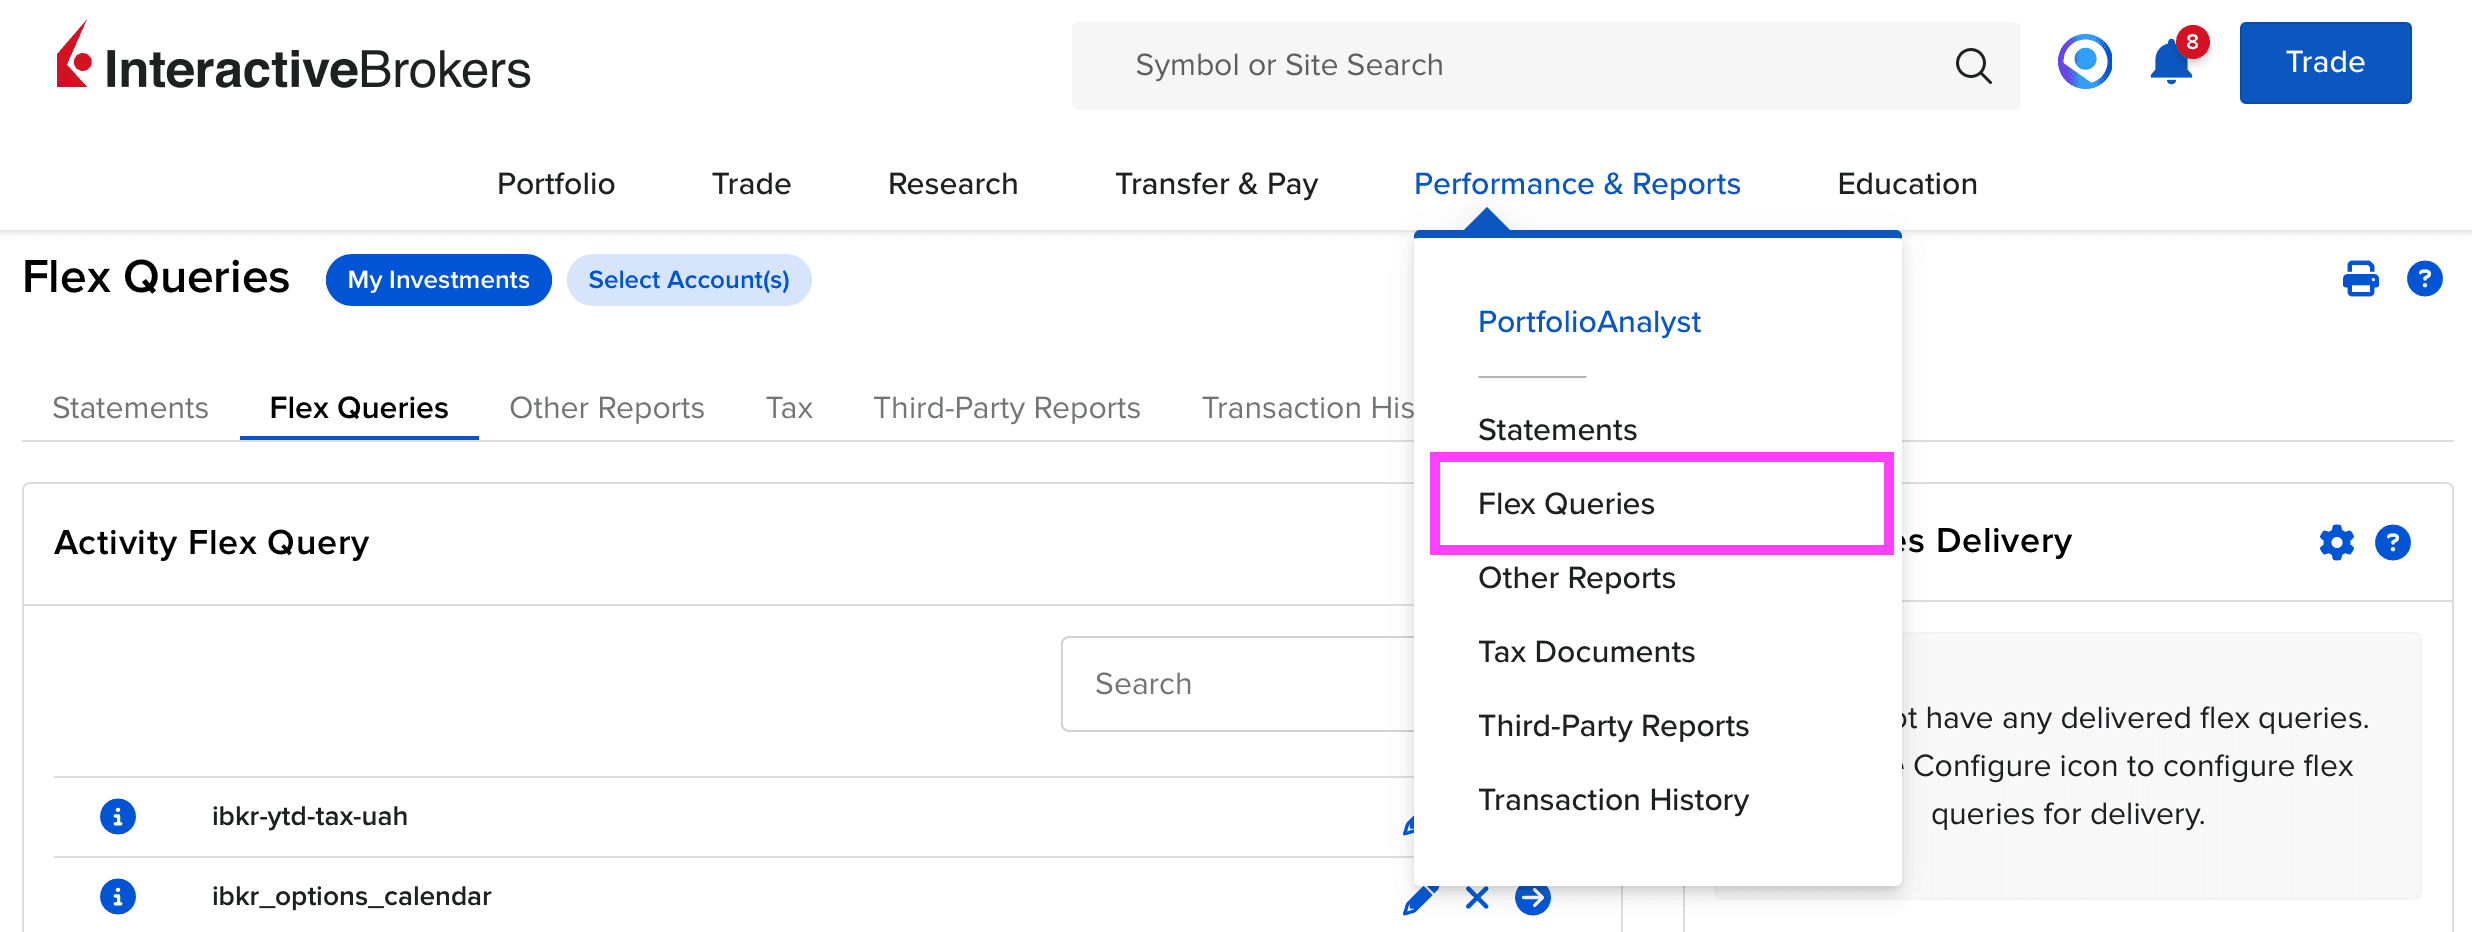Click the ibkr-ytd-tax-uah query name

pyautogui.click(x=310, y=817)
